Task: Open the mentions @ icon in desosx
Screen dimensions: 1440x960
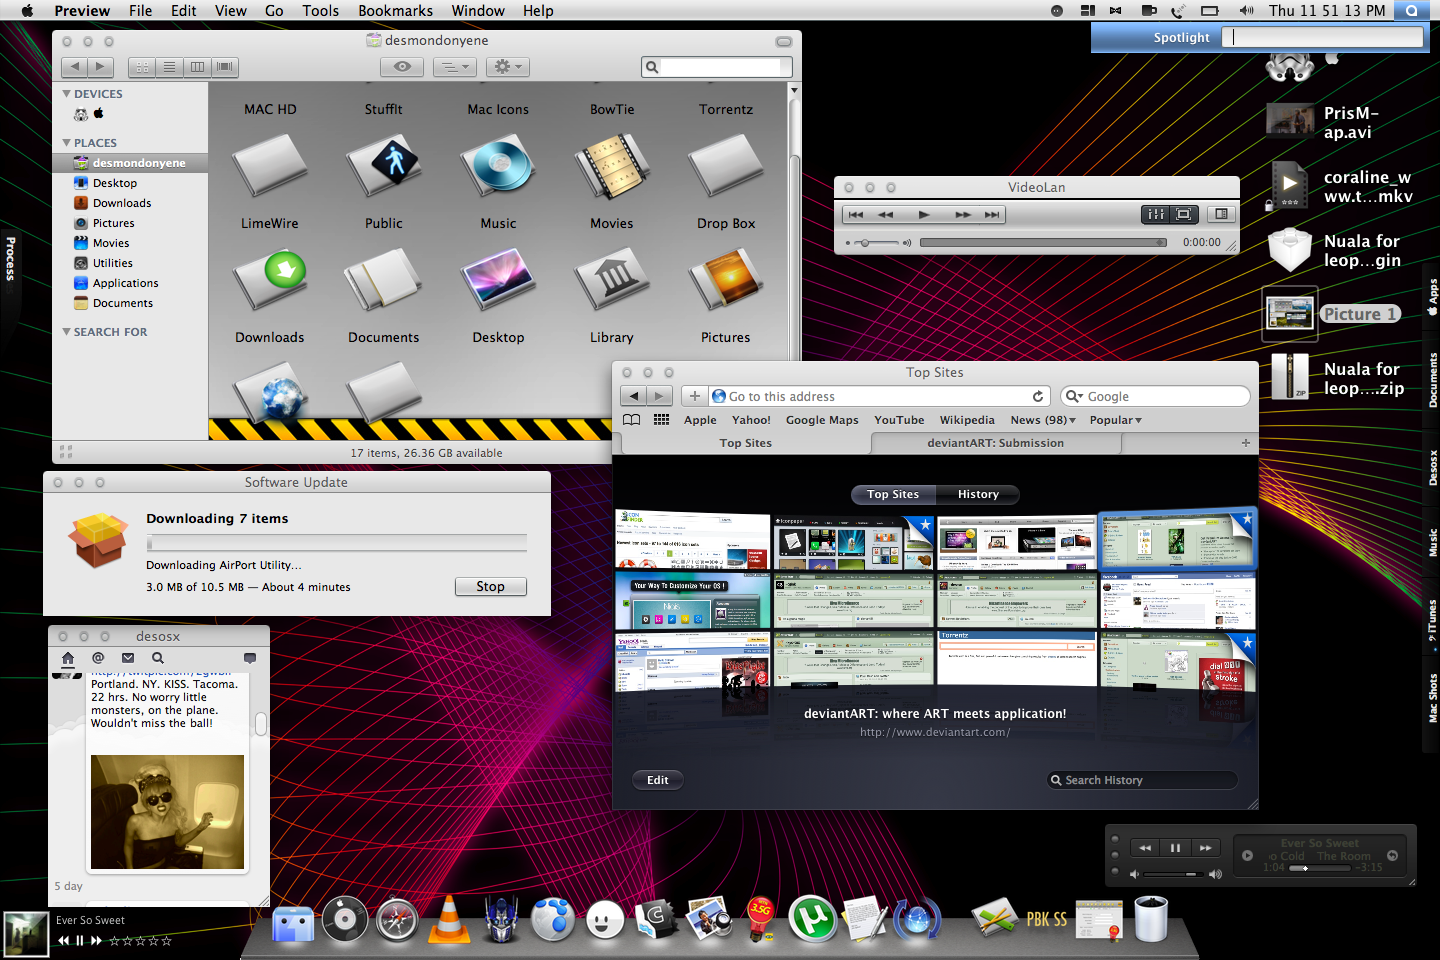Action: [x=98, y=658]
